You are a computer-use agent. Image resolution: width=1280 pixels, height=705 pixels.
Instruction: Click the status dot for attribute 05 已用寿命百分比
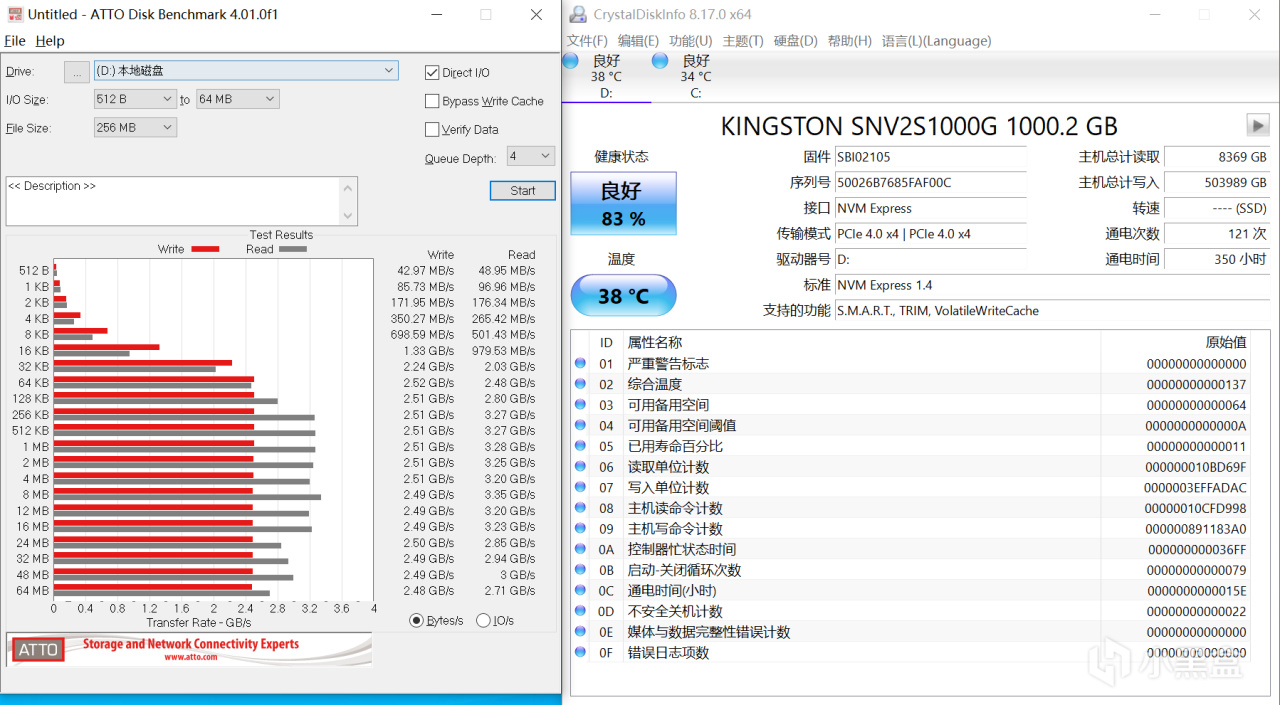580,446
